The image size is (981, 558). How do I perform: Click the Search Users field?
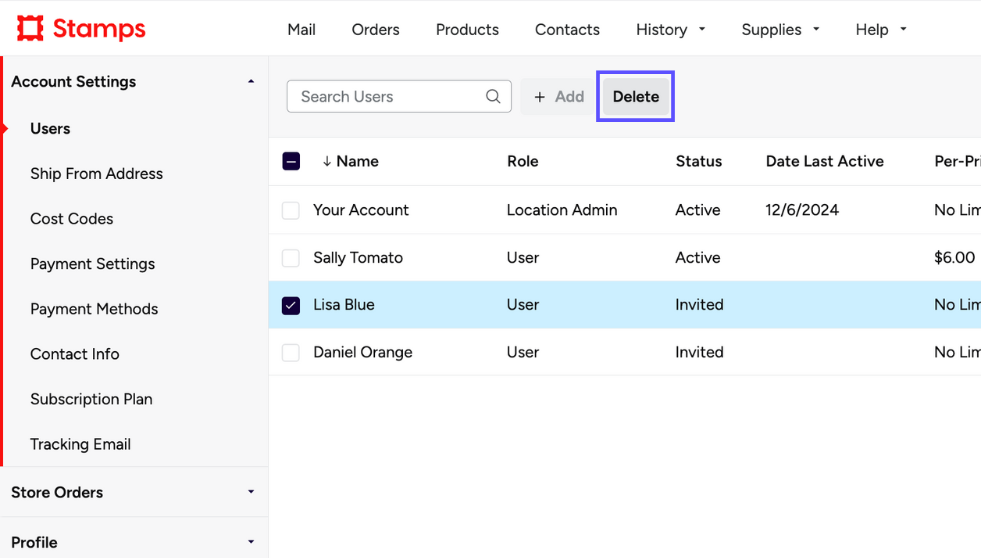click(x=399, y=96)
